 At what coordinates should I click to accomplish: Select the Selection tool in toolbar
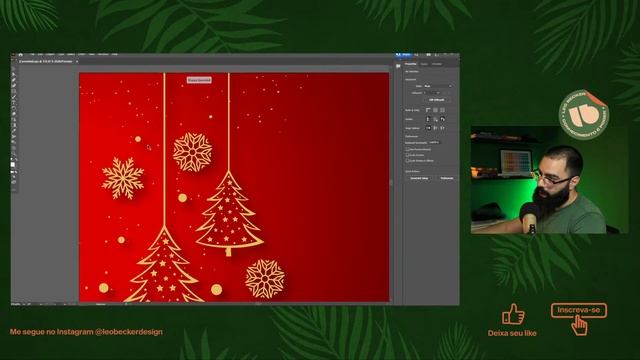pyautogui.click(x=13, y=69)
